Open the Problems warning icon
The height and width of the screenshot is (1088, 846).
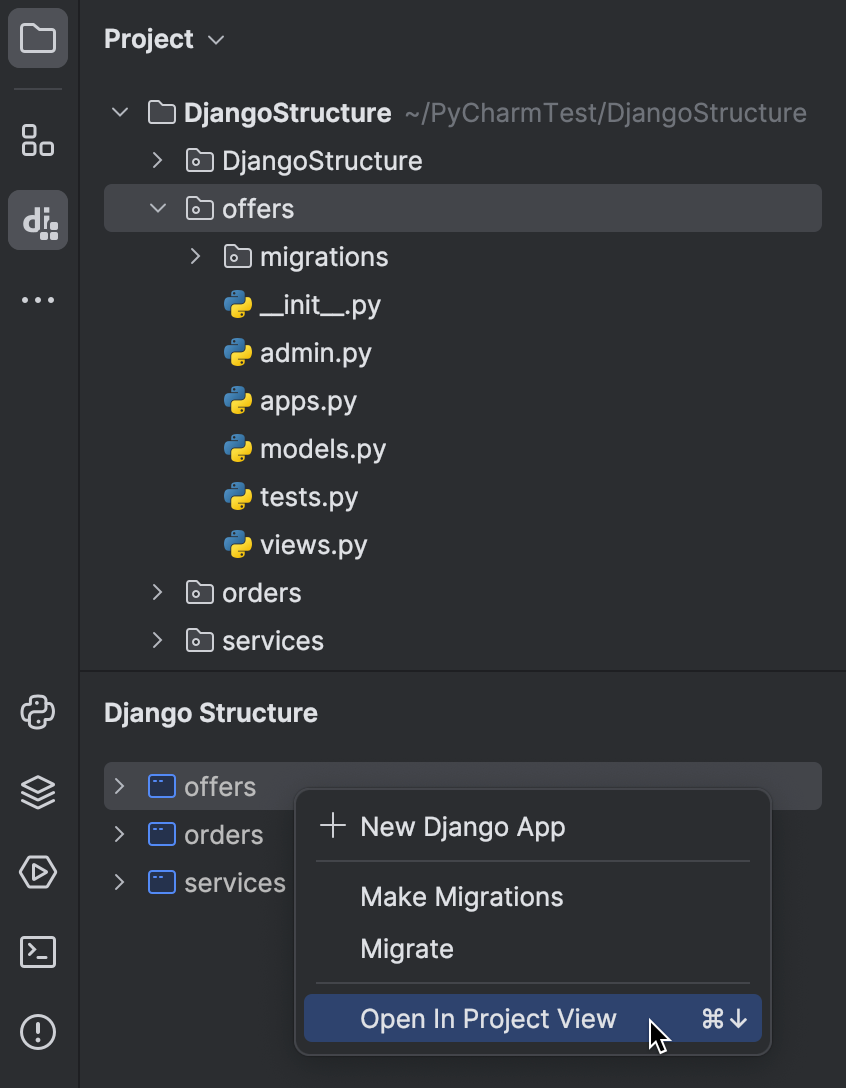pyautogui.click(x=38, y=1031)
